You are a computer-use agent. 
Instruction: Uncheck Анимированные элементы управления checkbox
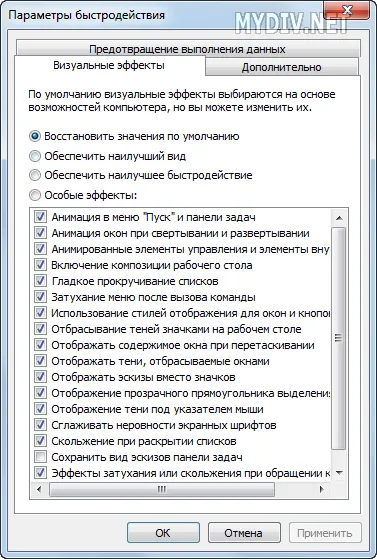pos(40,249)
